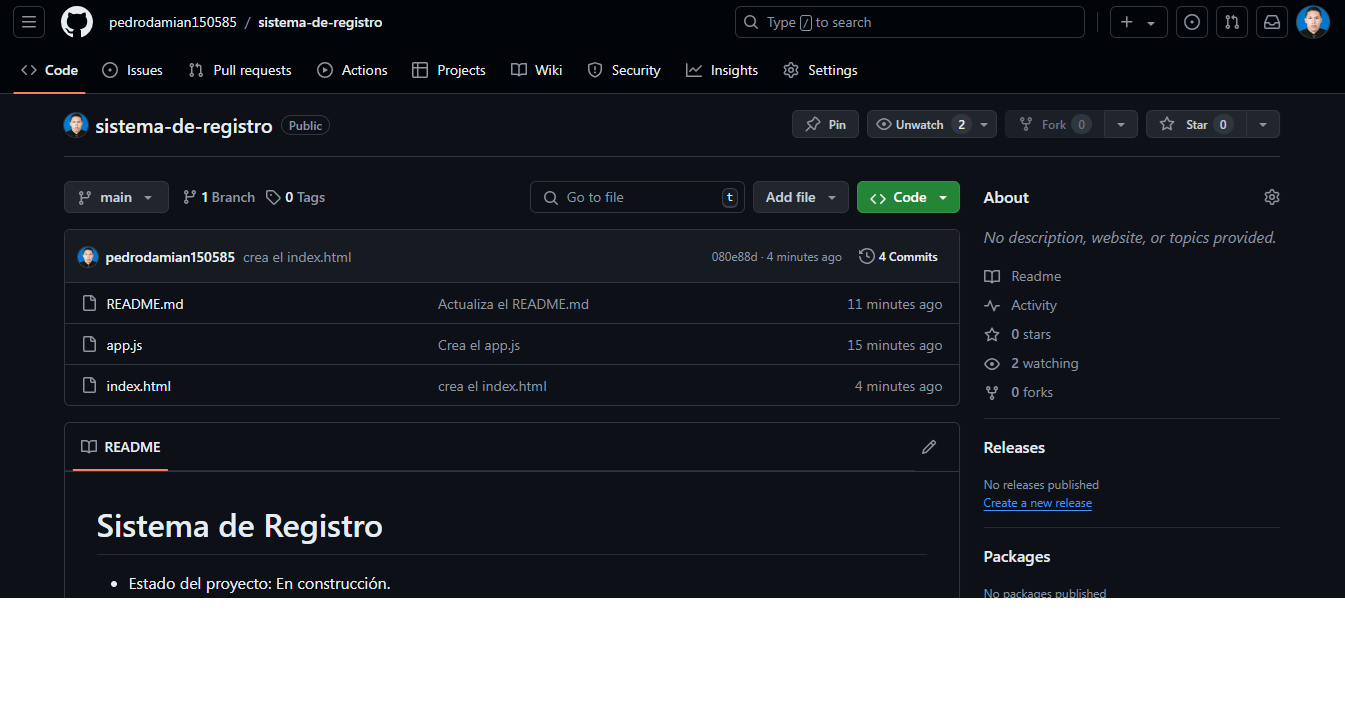Screen dimensions: 1345x720
Task: Star the repository
Action: tap(1196, 124)
